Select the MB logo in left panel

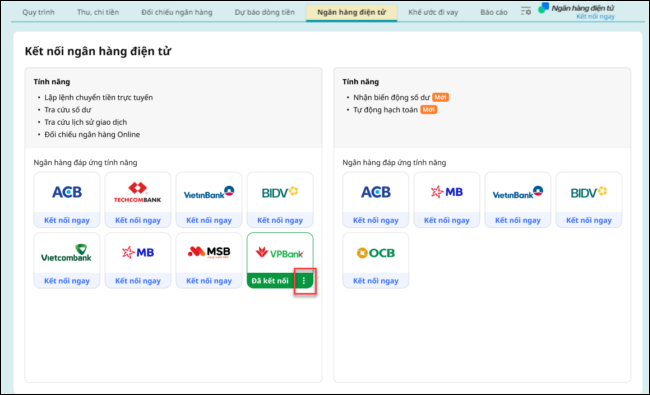[x=138, y=252]
